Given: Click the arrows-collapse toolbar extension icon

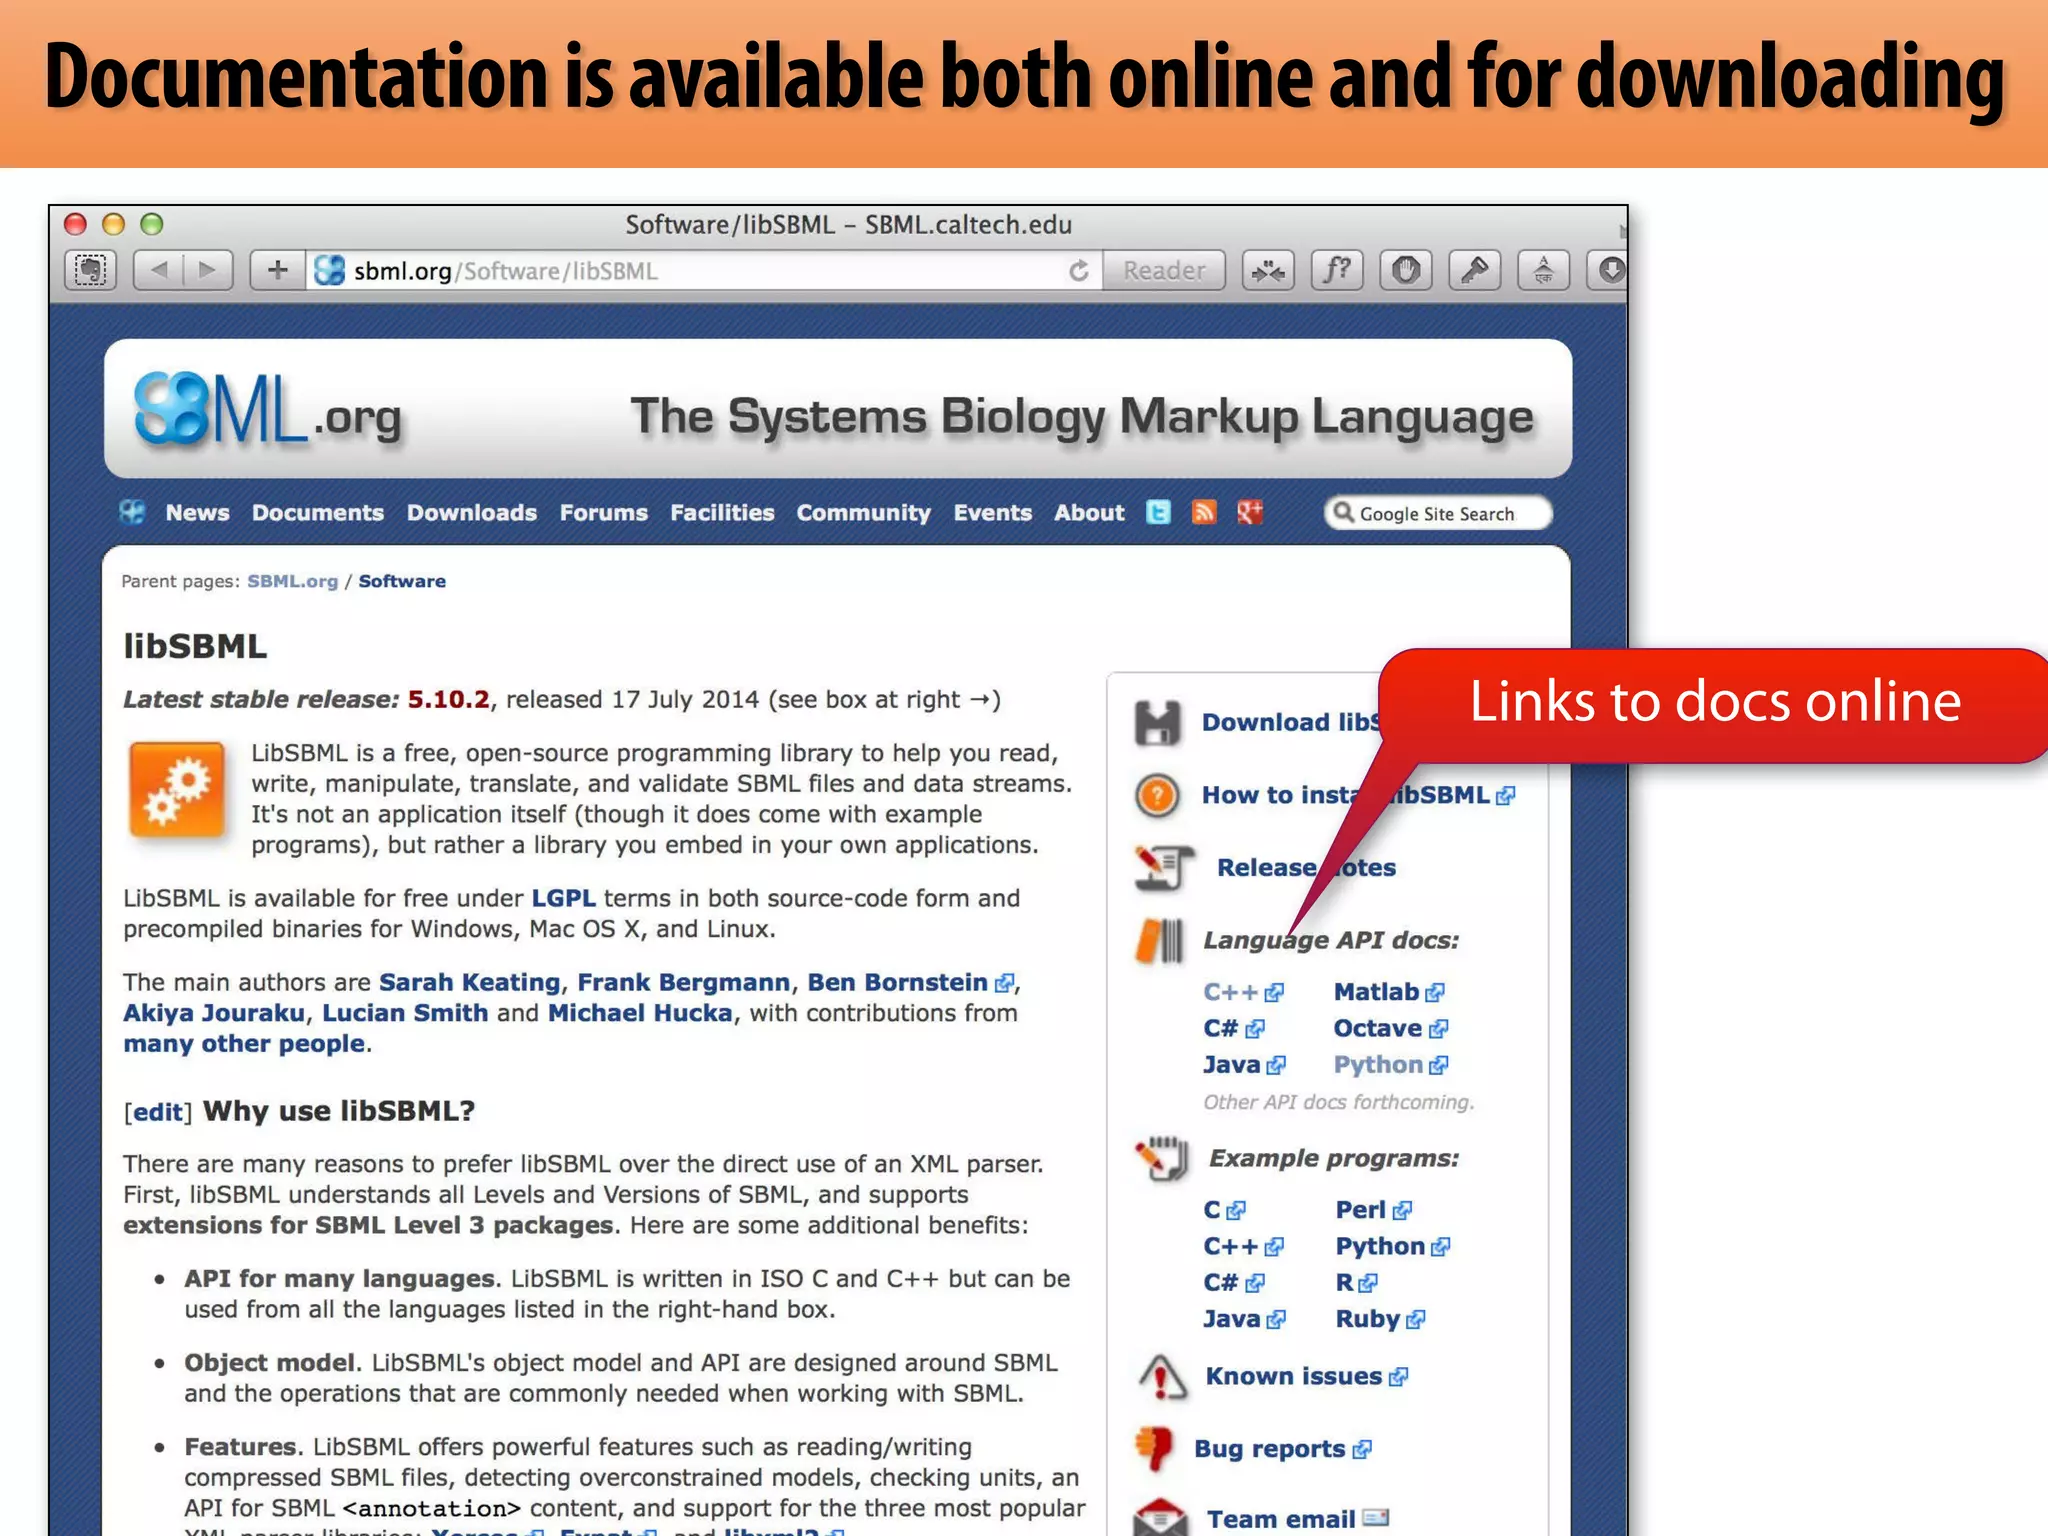Looking at the screenshot, I should pyautogui.click(x=1268, y=270).
